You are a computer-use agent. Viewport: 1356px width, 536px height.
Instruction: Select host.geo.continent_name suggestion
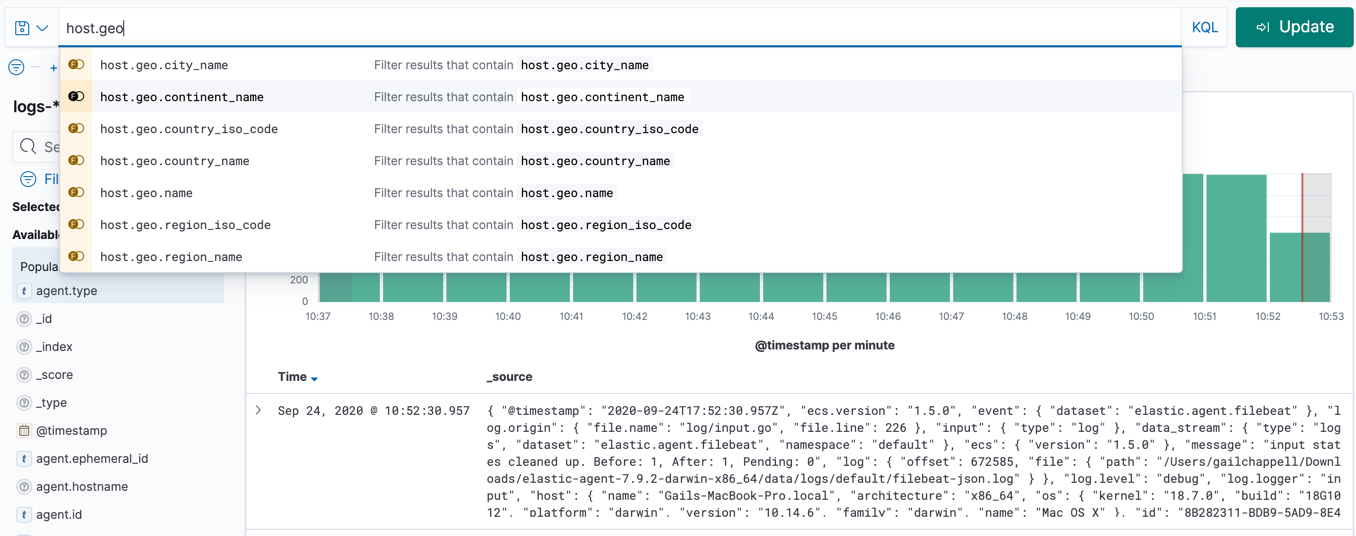click(182, 97)
